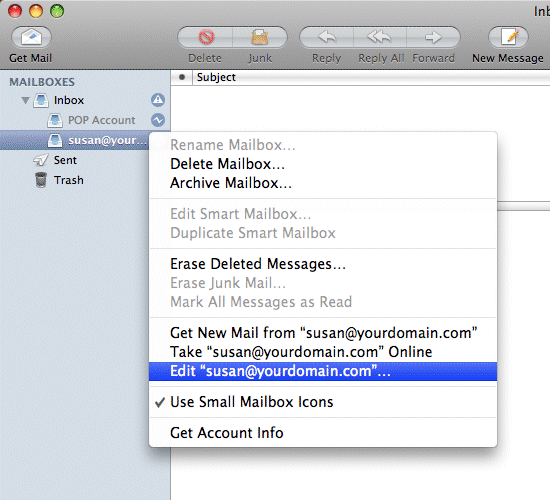The width and height of the screenshot is (550, 500).
Task: Click the yellow minimize window button
Action: point(36,11)
